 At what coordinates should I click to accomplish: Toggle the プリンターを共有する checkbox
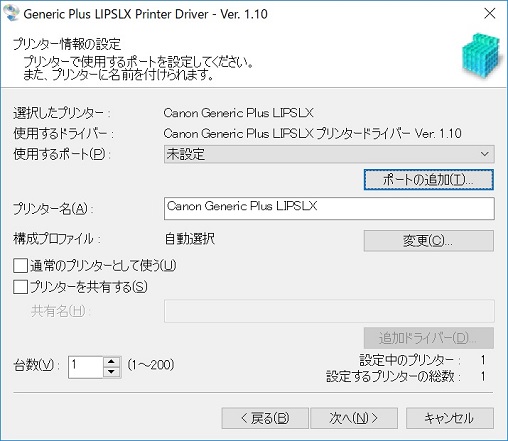20,287
